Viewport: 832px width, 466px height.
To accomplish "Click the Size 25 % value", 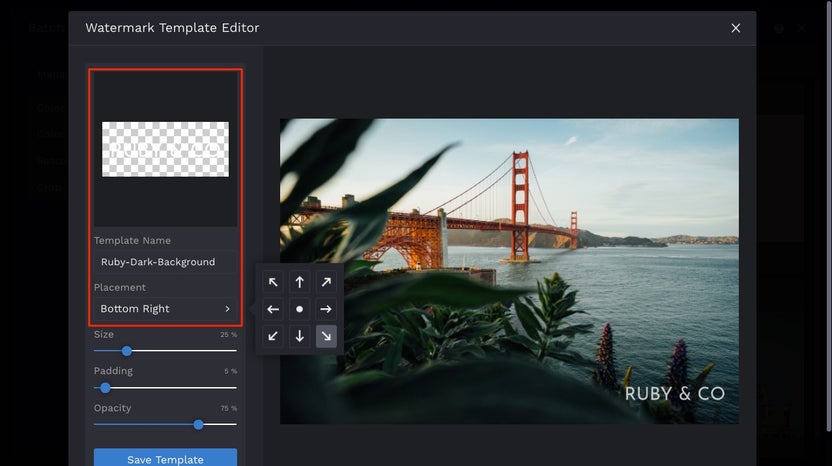I will 229,335.
